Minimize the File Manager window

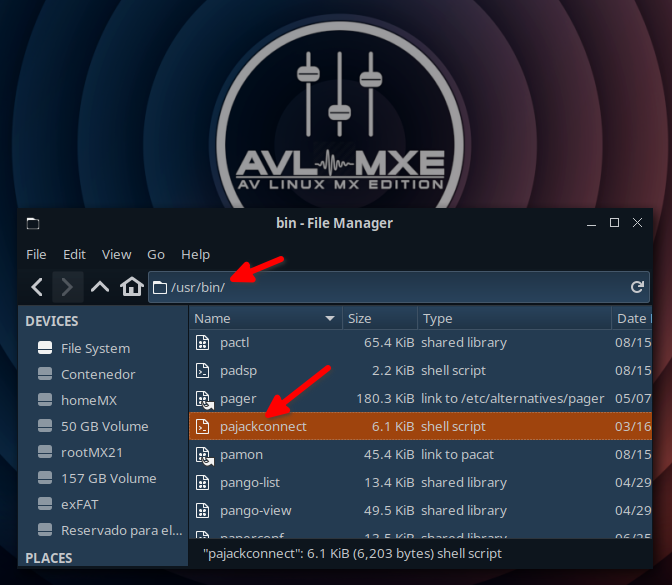[591, 223]
